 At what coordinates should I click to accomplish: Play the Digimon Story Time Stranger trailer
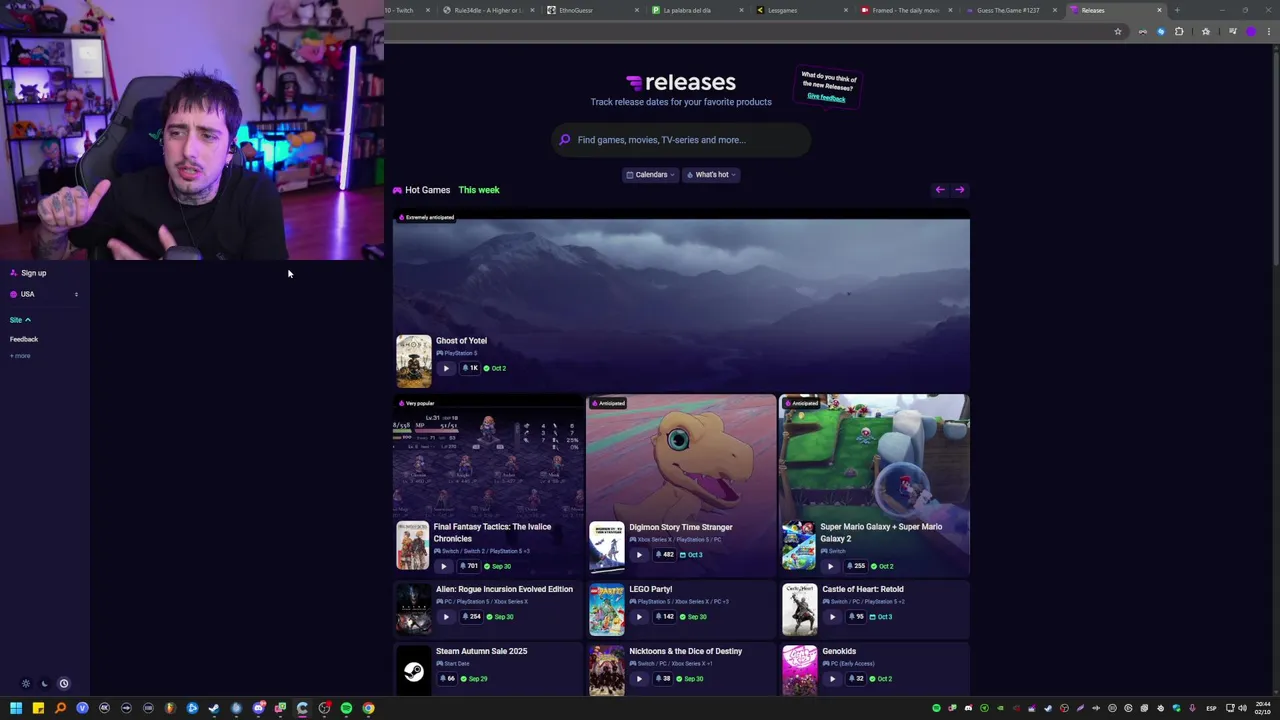(x=639, y=555)
